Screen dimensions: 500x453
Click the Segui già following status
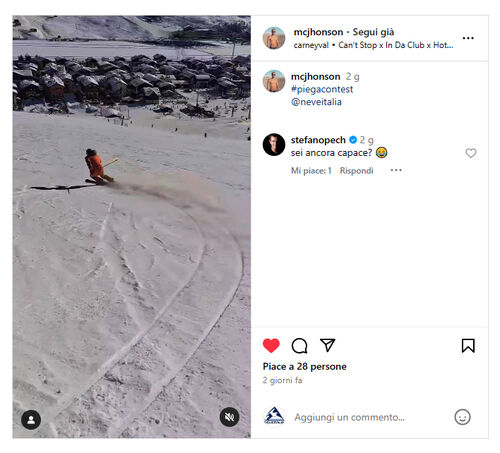373,32
